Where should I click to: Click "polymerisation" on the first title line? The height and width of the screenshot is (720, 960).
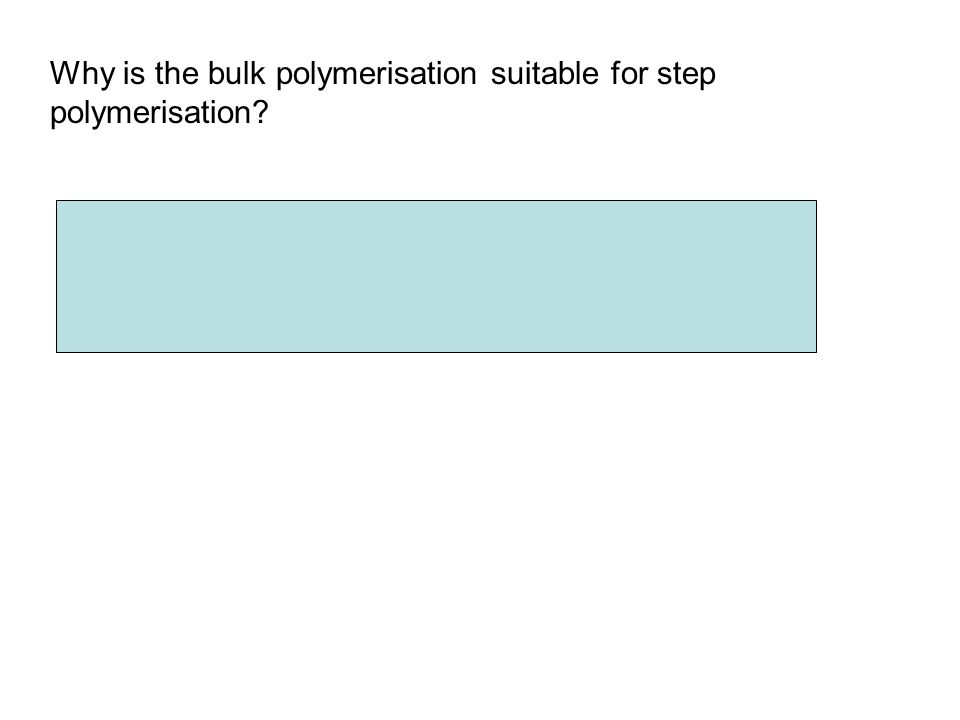point(376,75)
